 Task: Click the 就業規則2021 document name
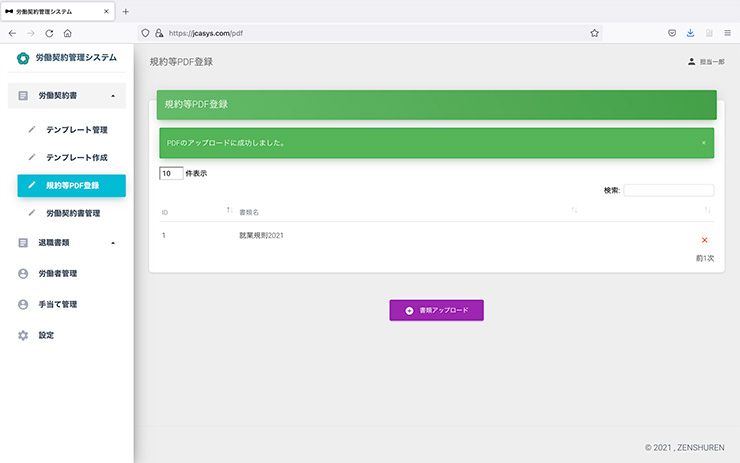261,236
